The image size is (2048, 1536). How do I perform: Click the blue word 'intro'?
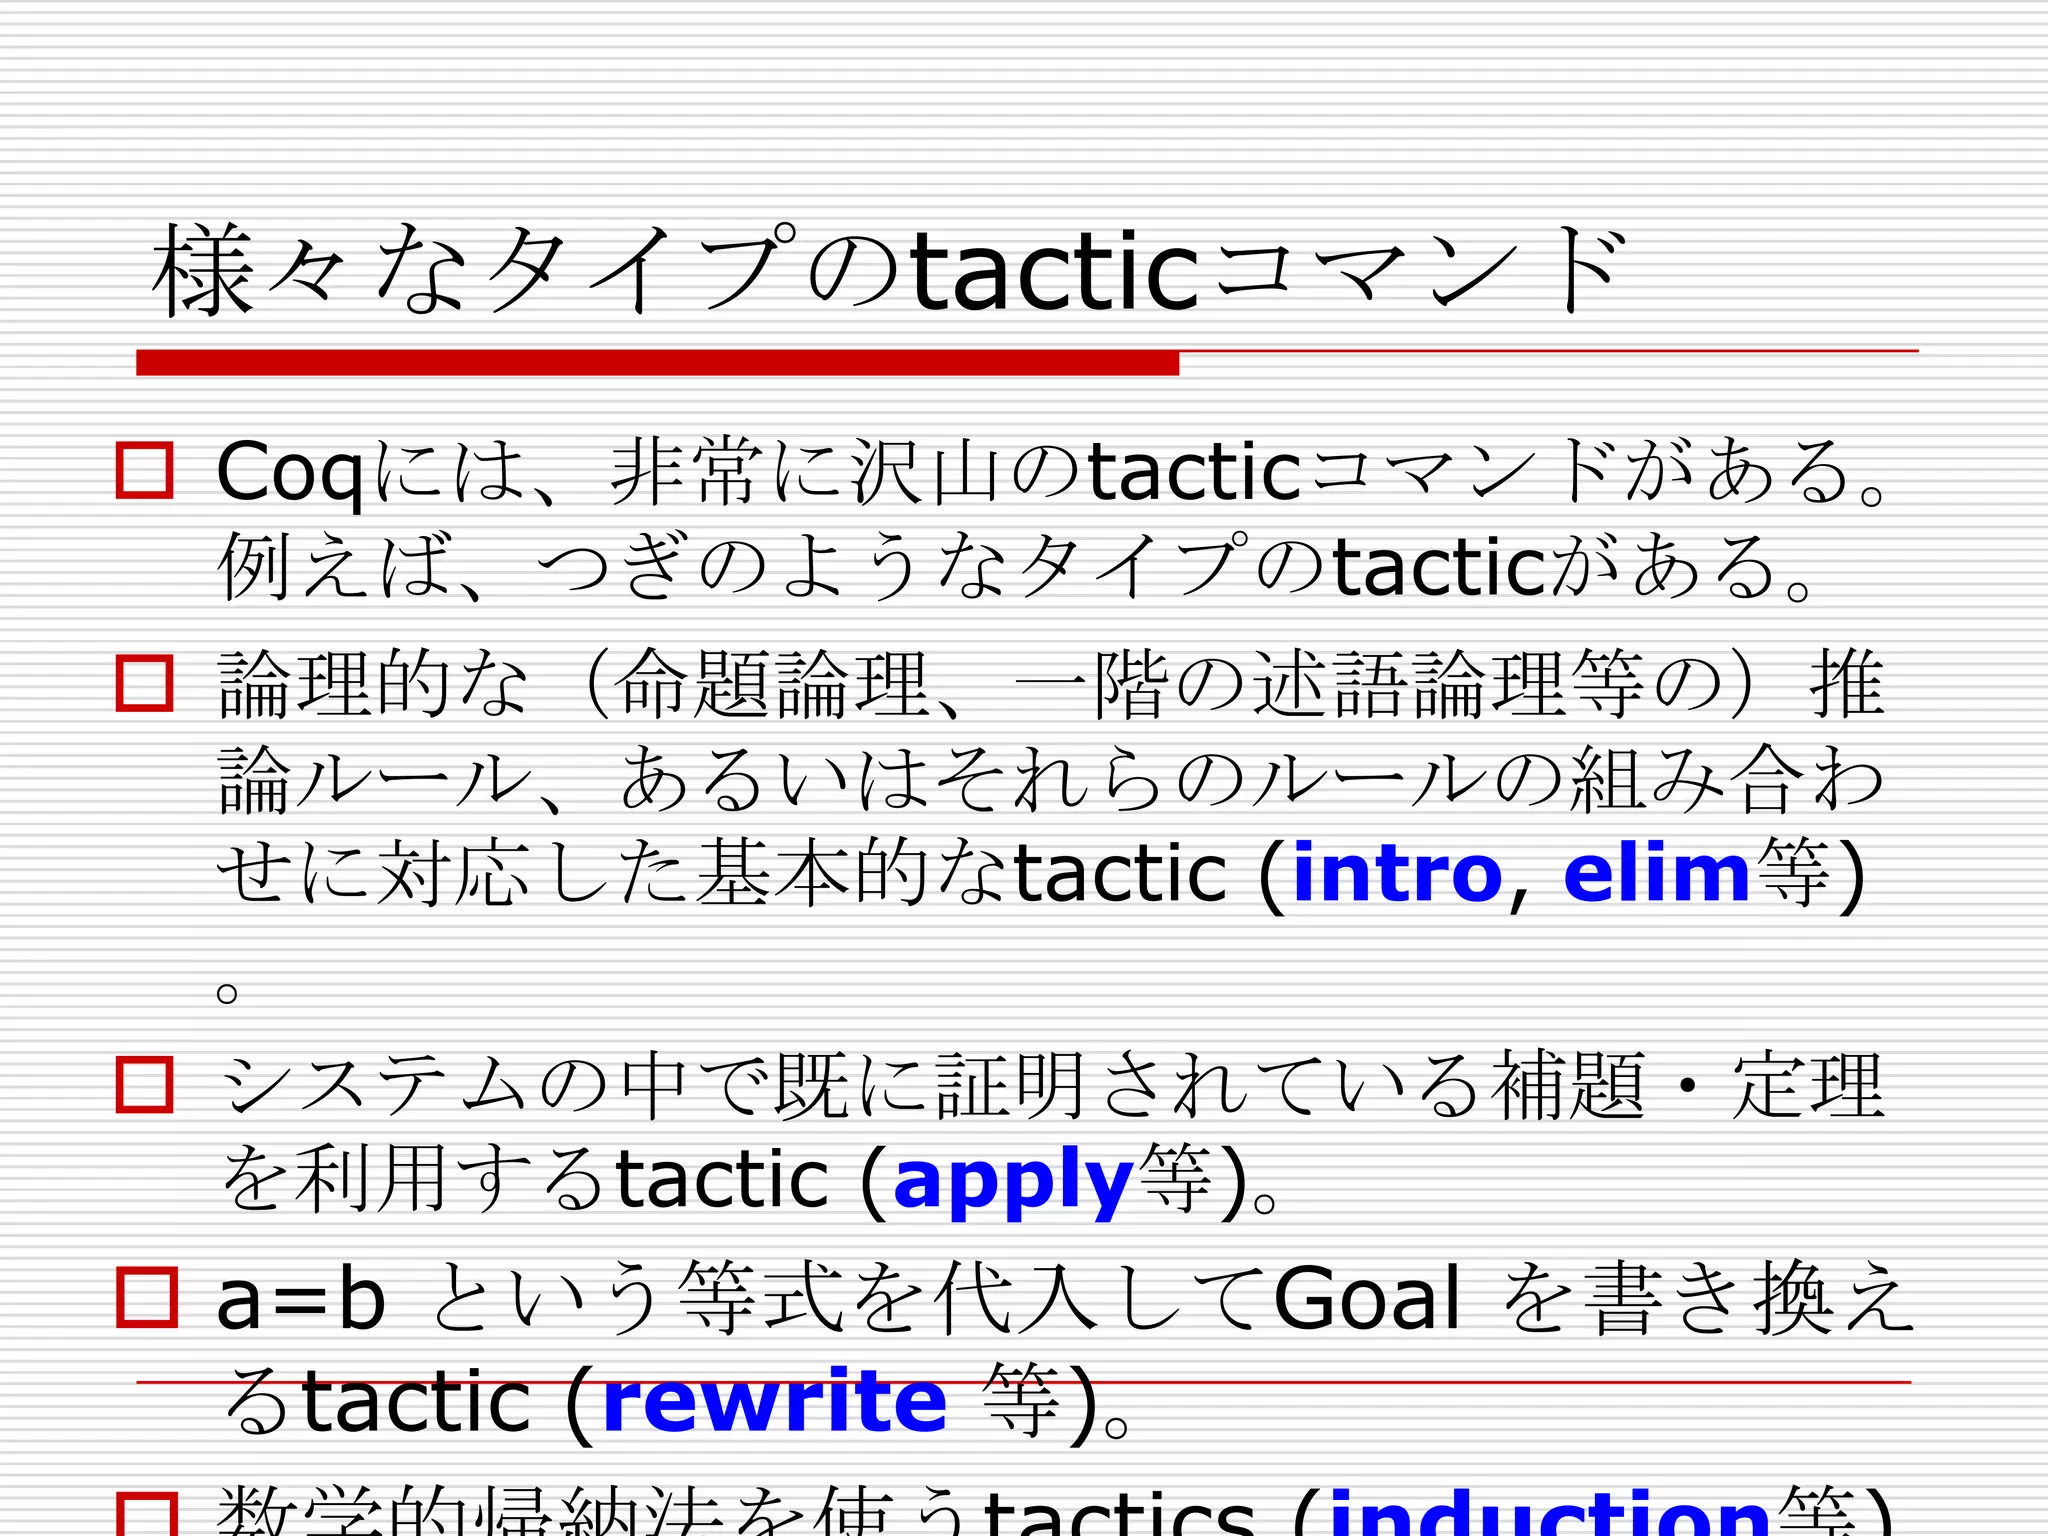click(x=1397, y=873)
